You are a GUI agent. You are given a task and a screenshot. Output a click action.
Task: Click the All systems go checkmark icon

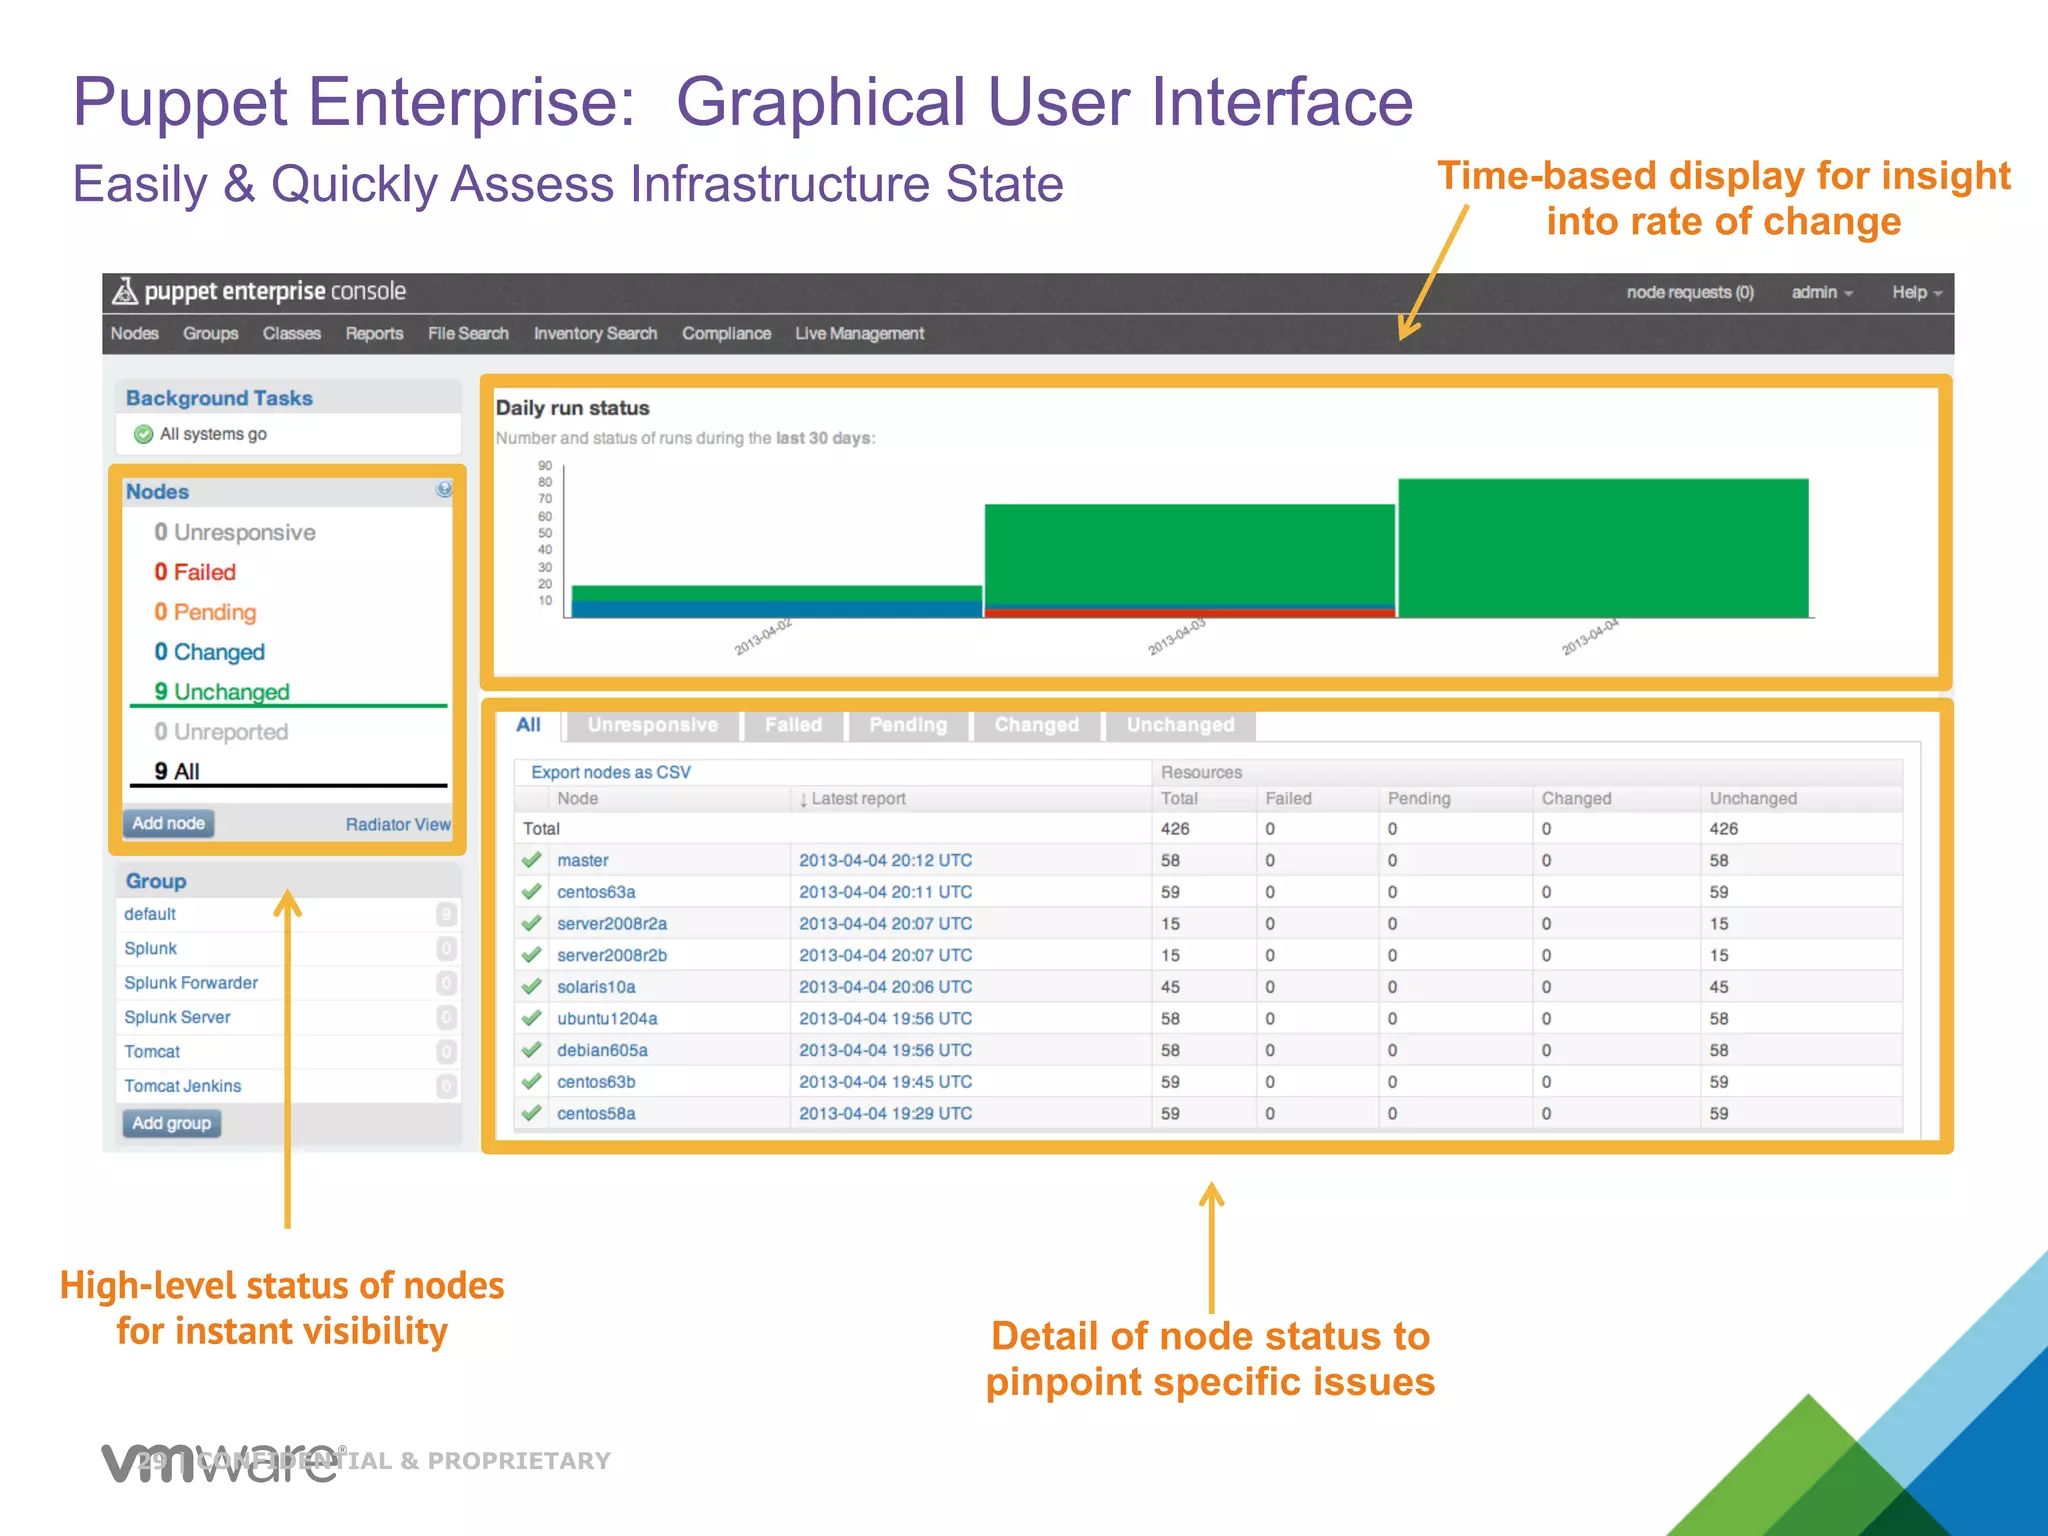click(143, 434)
